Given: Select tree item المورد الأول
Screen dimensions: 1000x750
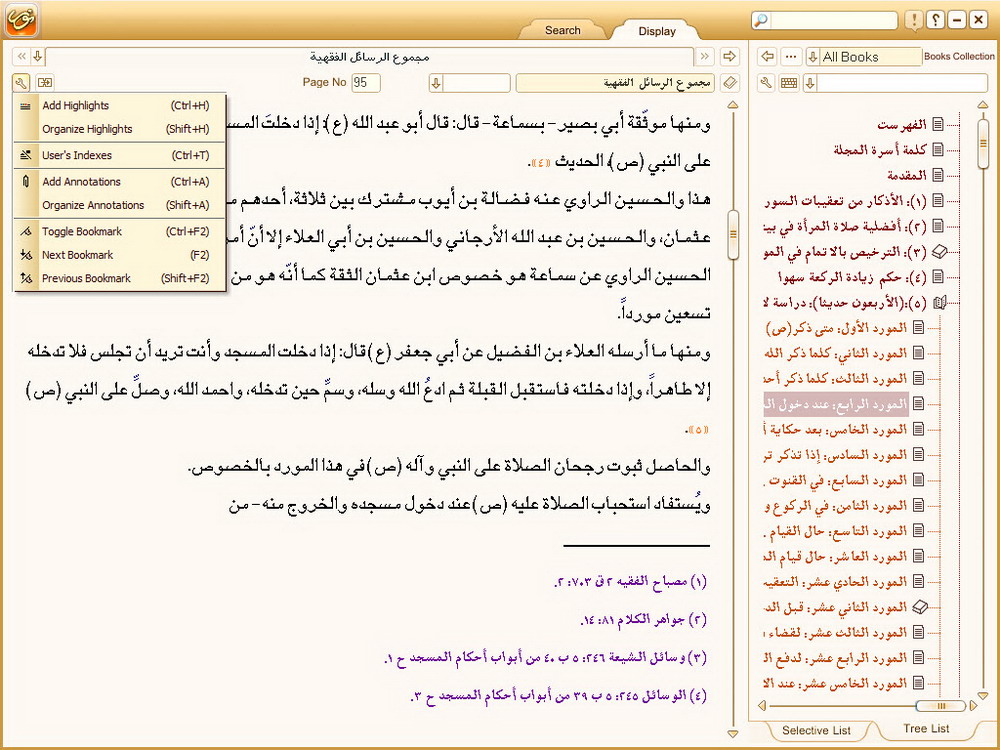Looking at the screenshot, I should (836, 328).
